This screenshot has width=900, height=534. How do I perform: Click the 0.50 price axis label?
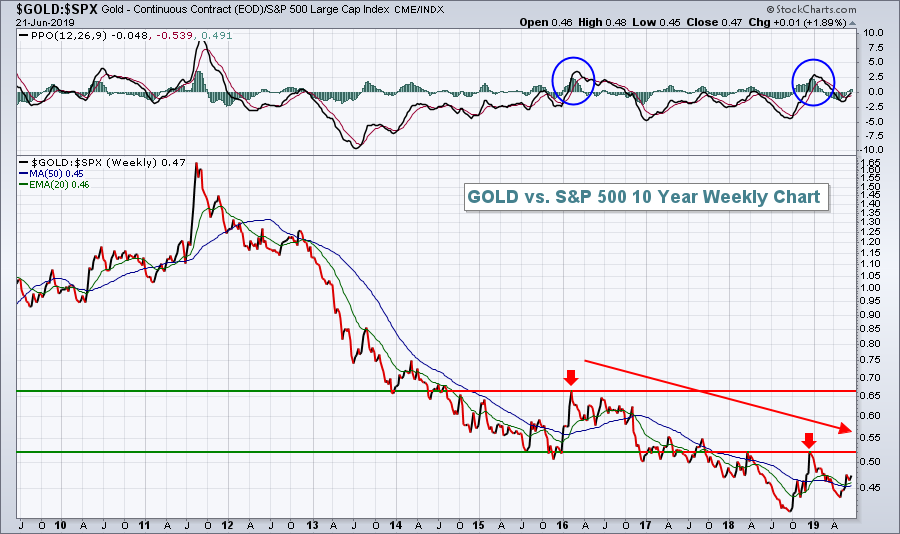point(870,462)
